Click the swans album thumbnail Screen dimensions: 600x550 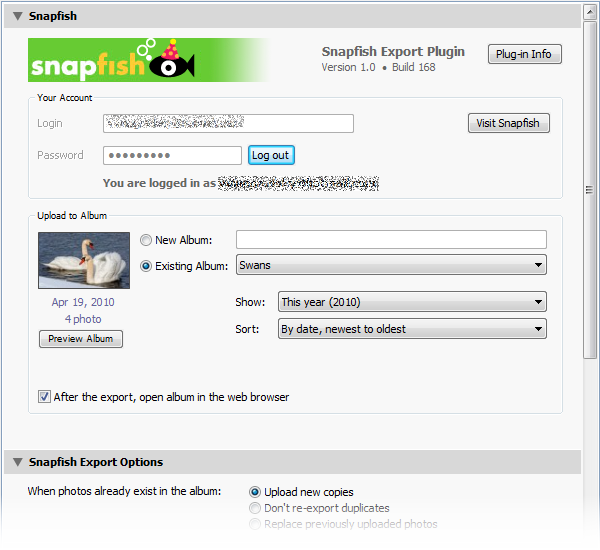[84, 260]
